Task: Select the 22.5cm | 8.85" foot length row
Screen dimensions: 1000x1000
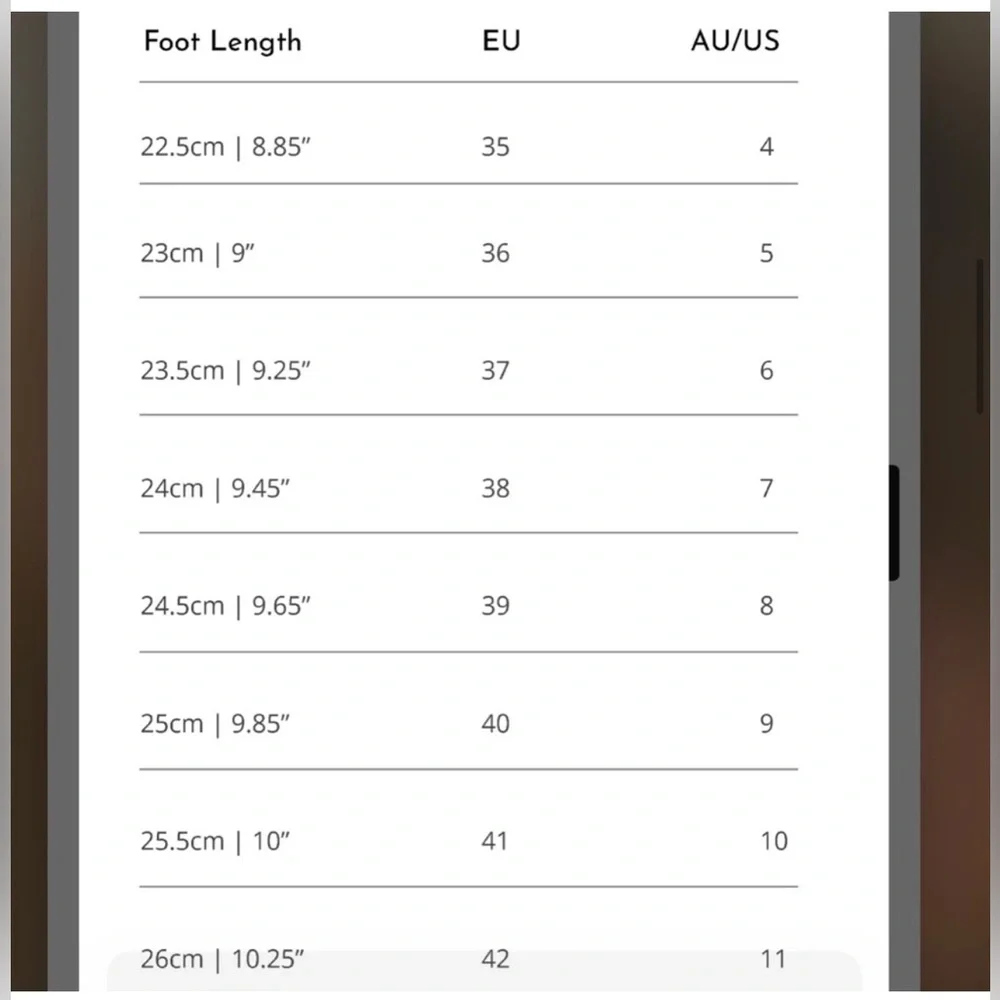Action: pyautogui.click(x=220, y=147)
